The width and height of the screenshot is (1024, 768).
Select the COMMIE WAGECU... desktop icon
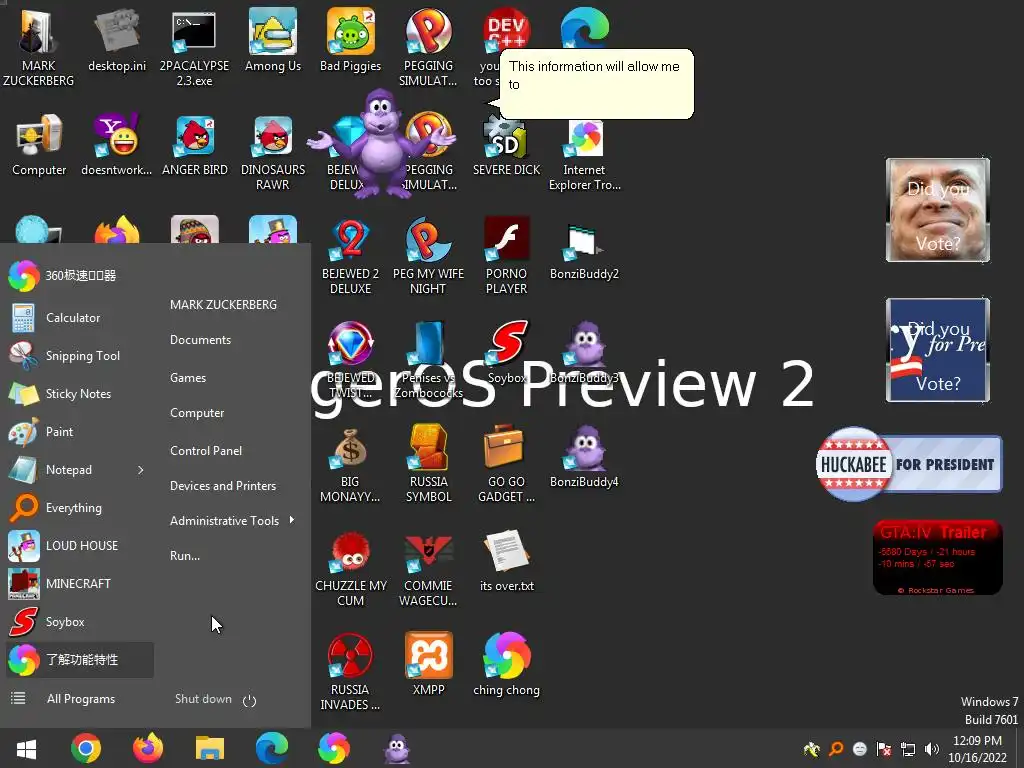coord(428,568)
